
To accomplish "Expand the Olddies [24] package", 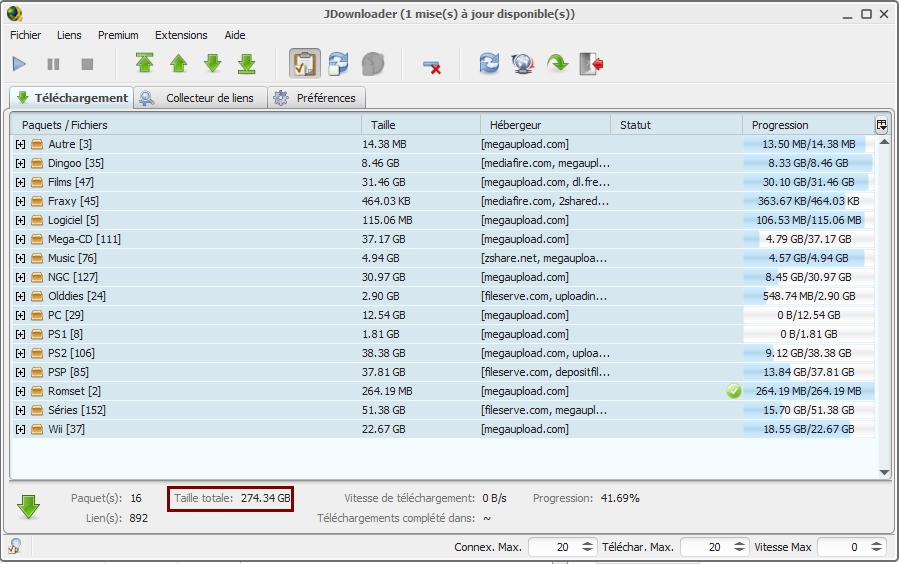I will point(21,296).
